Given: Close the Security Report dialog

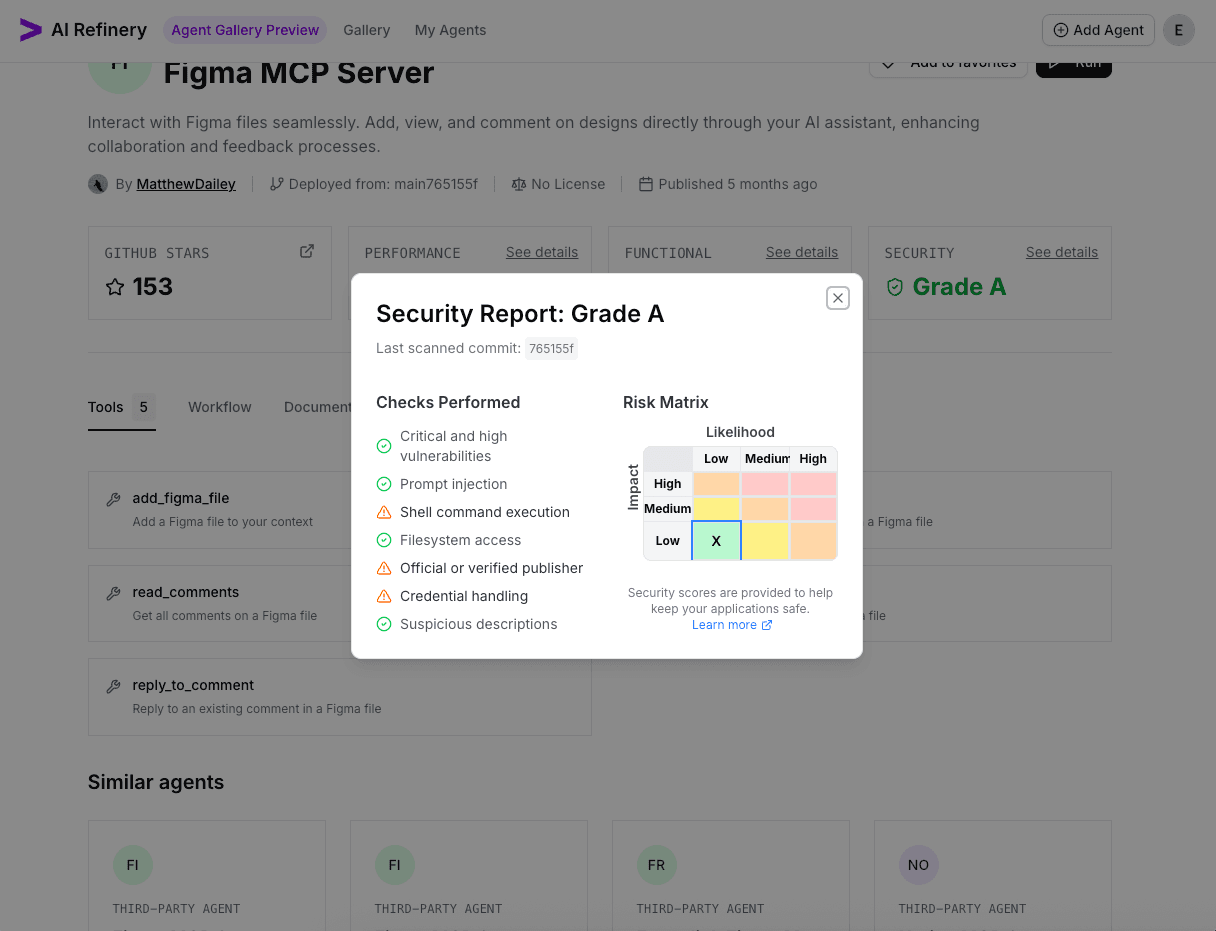Looking at the screenshot, I should pyautogui.click(x=838, y=298).
